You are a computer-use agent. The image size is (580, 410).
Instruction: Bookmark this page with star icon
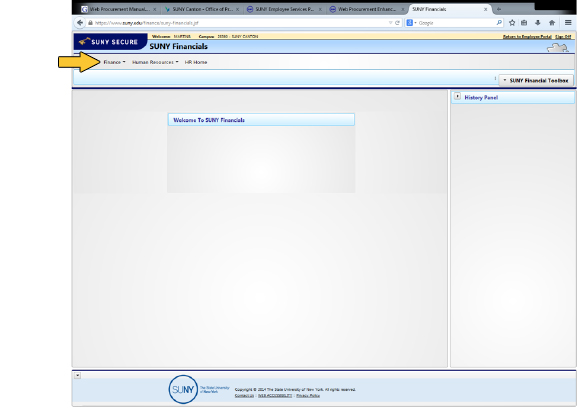(512, 23)
